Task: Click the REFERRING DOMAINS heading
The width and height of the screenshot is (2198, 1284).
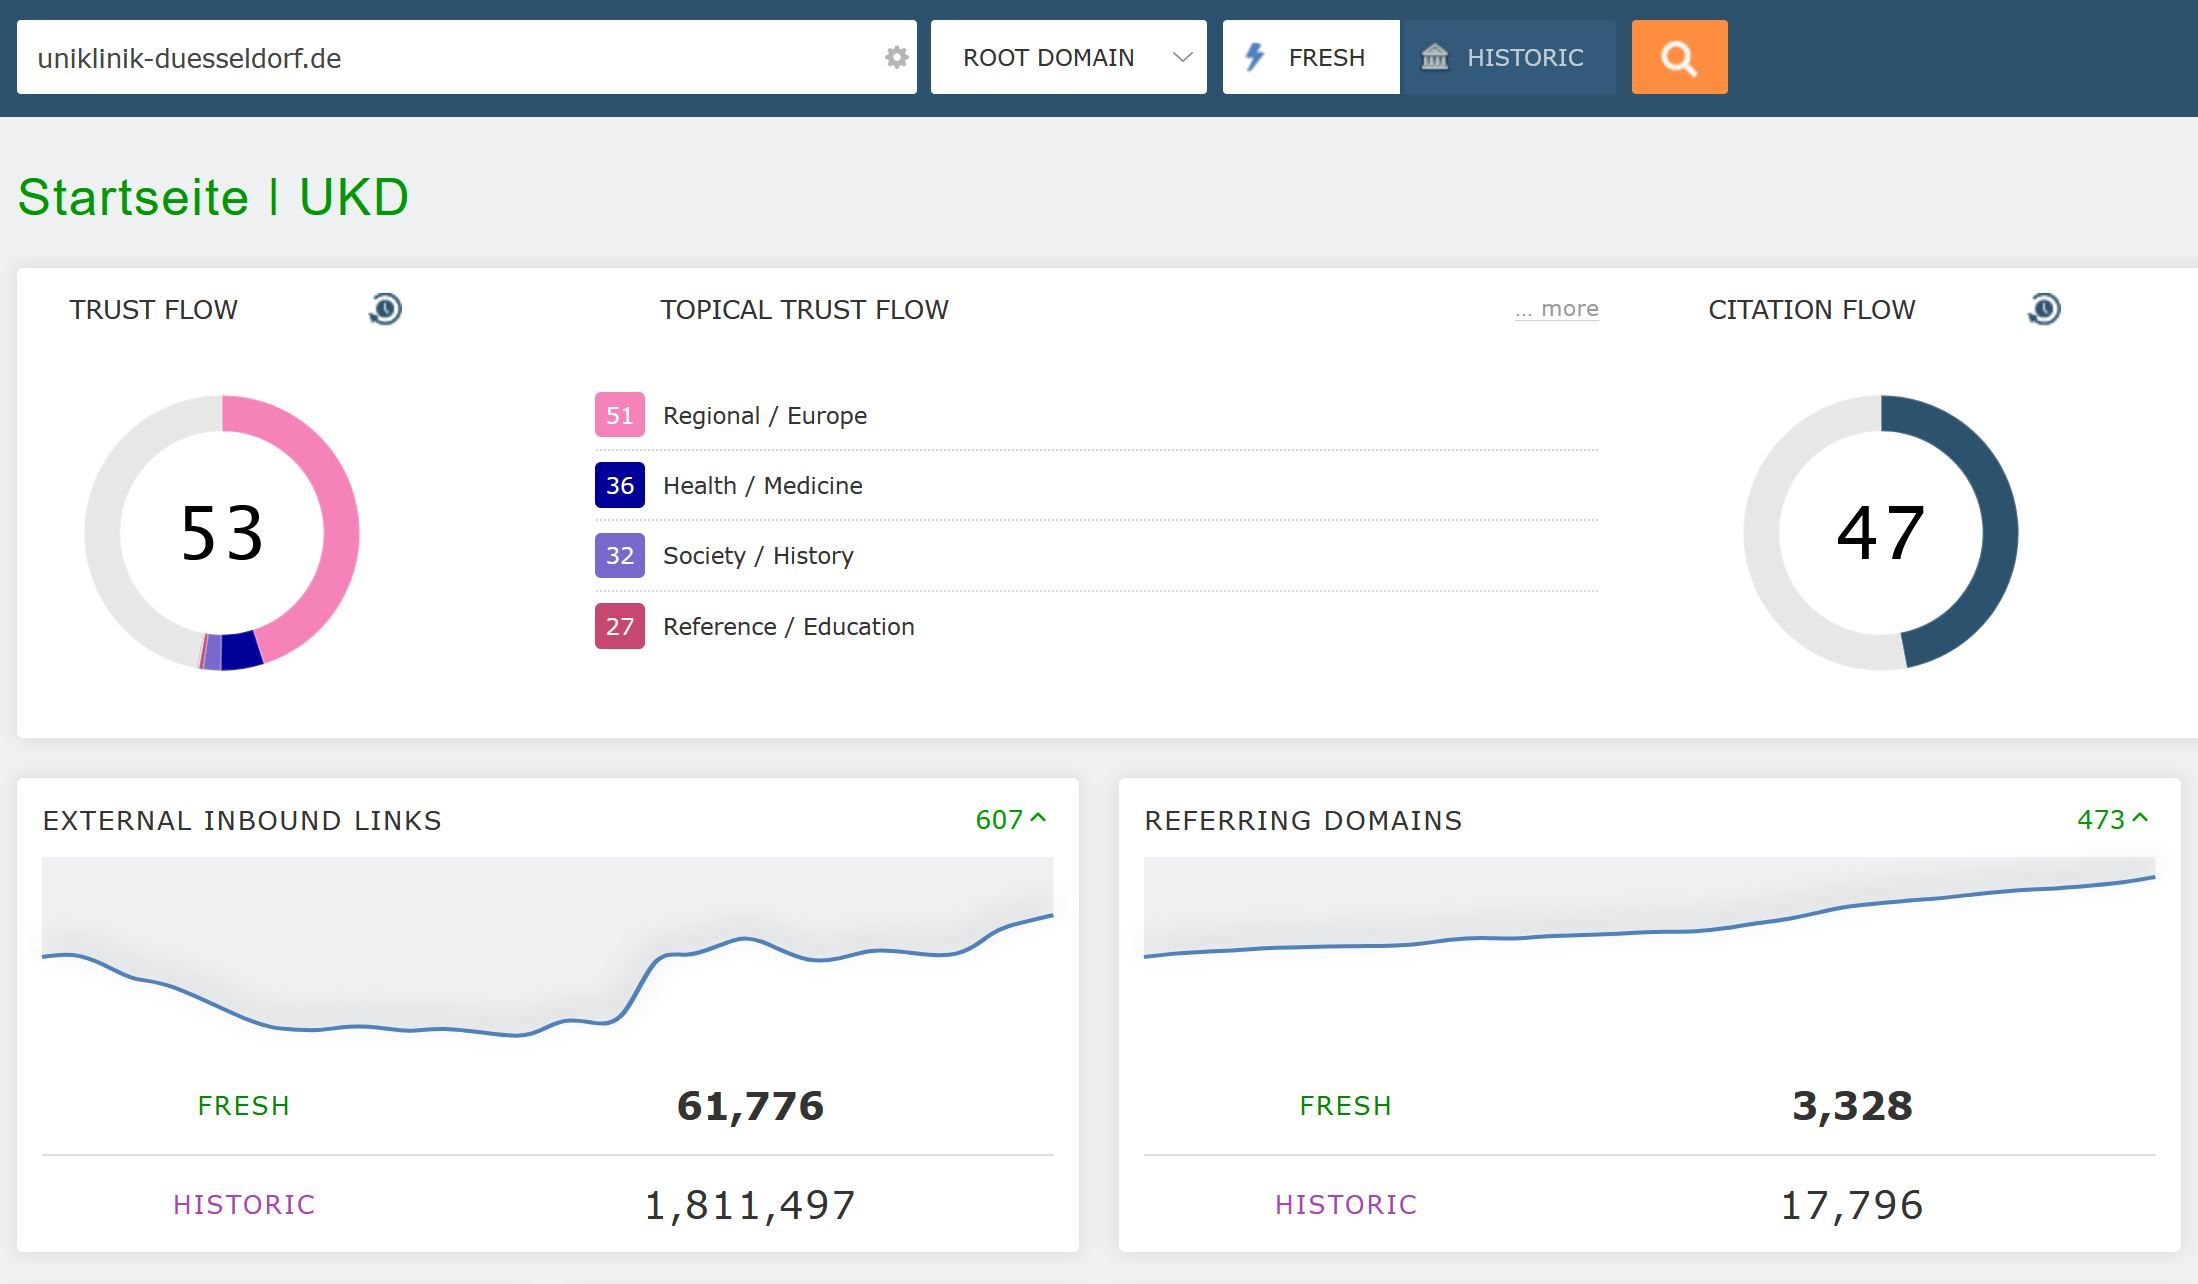Action: pyautogui.click(x=1303, y=820)
